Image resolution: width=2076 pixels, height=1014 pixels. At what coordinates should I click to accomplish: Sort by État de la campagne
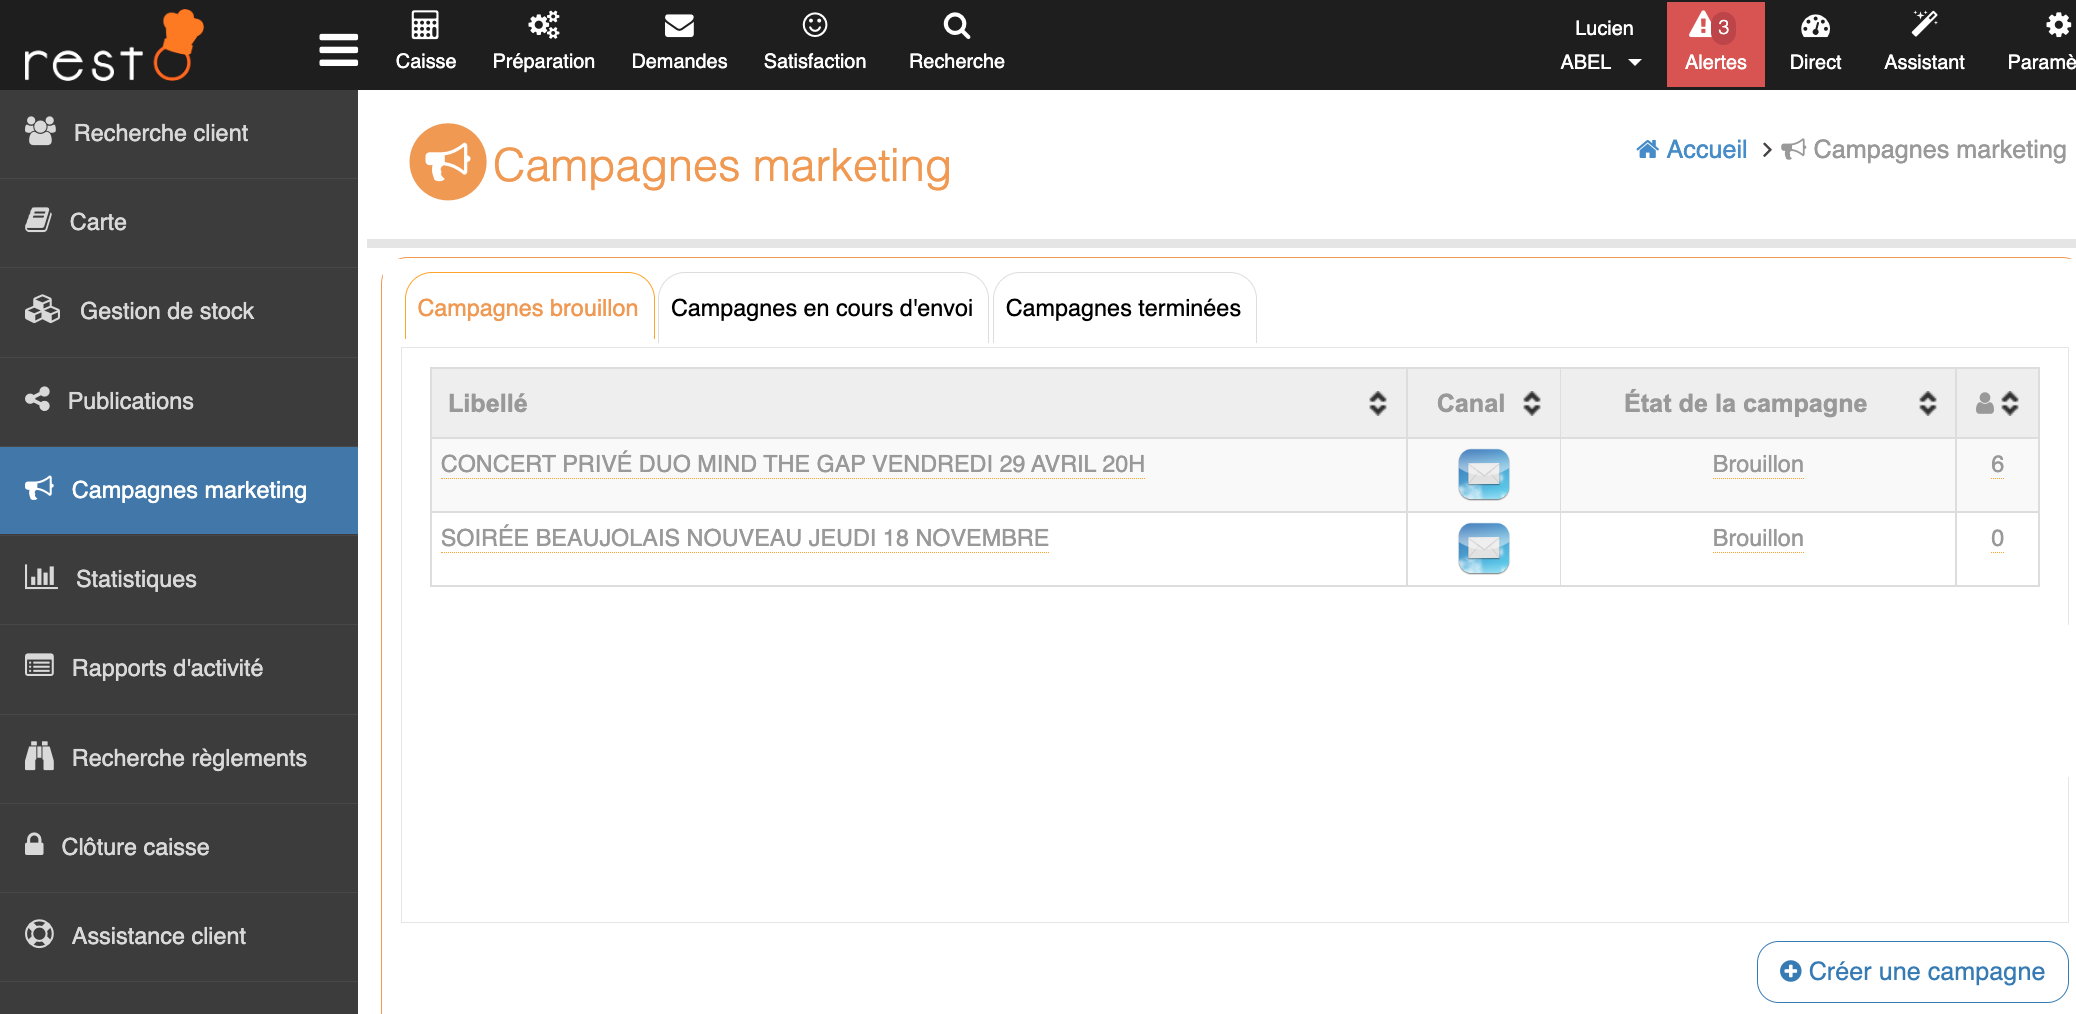[x=1927, y=403]
